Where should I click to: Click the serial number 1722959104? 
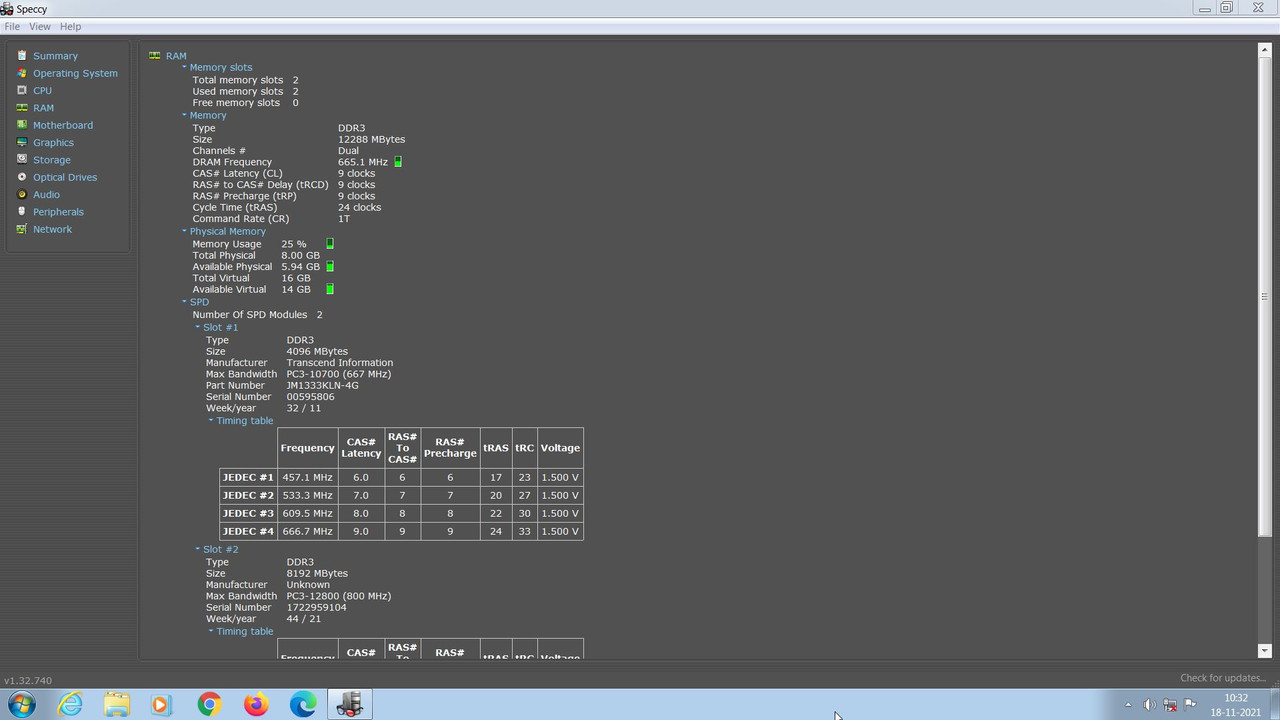316,608
